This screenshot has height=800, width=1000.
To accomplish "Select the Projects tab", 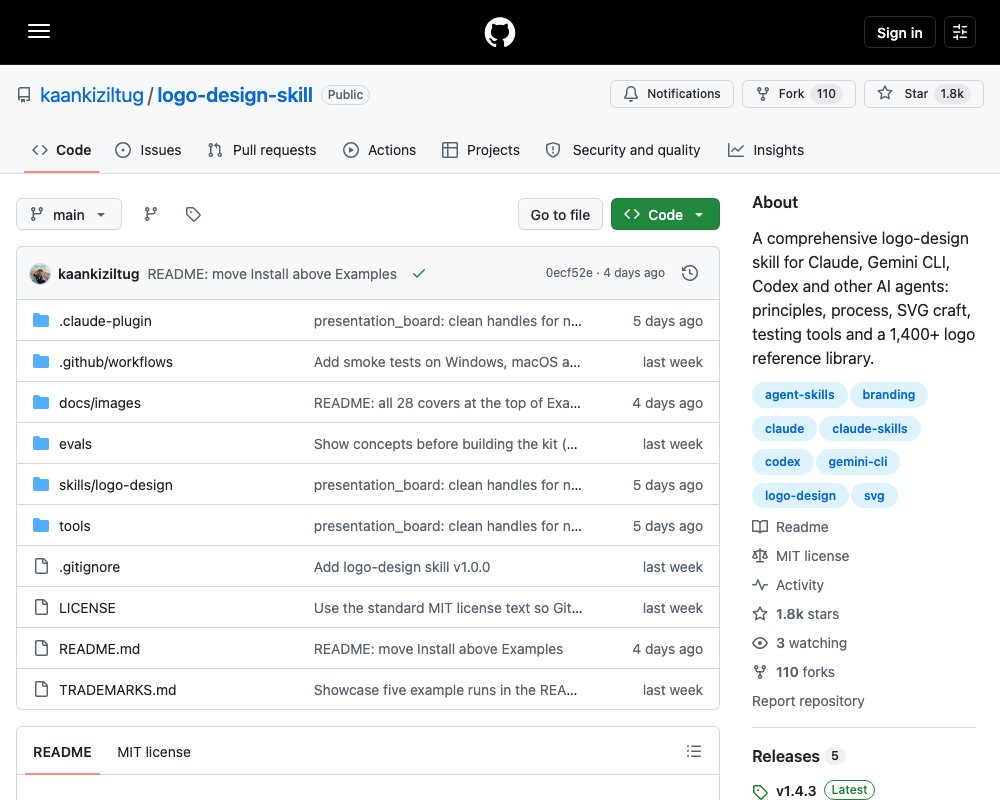I will click(x=481, y=150).
